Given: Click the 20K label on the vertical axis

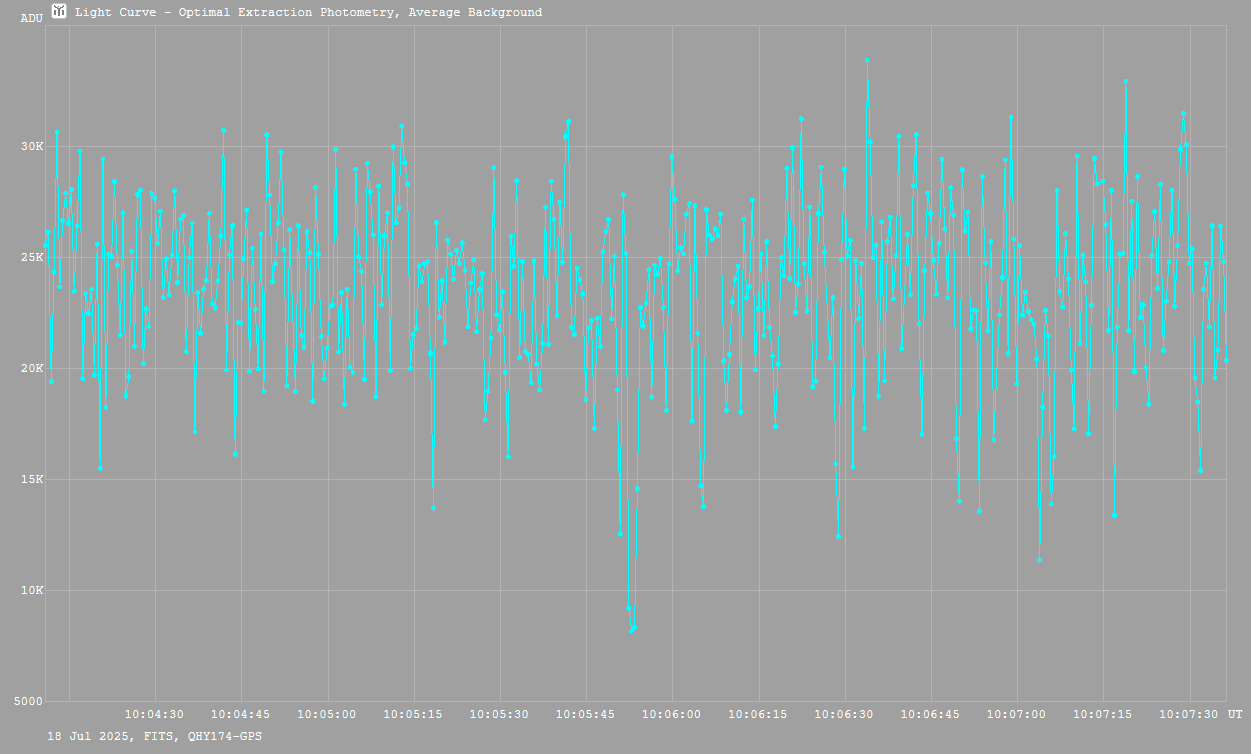Looking at the screenshot, I should pyautogui.click(x=32, y=369).
